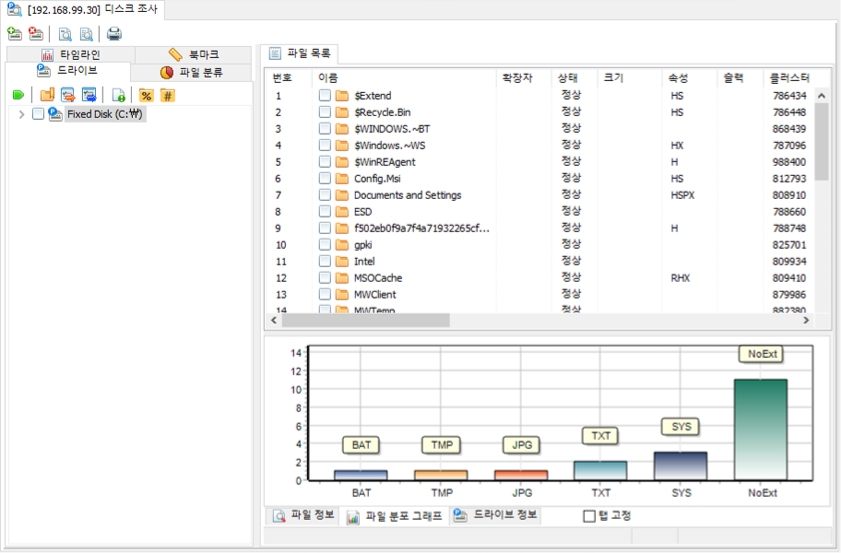Click the ESD folder icon
The height and width of the screenshot is (553, 841).
[342, 211]
